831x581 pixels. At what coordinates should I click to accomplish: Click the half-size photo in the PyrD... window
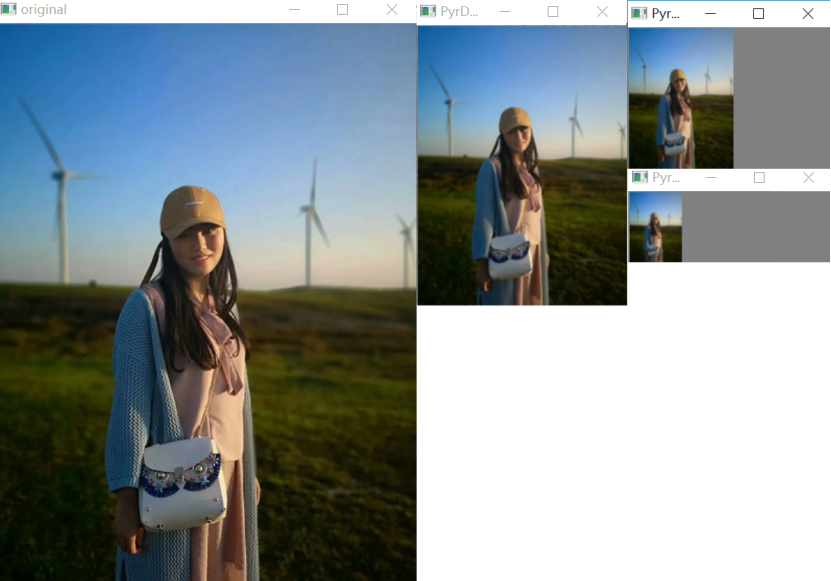[x=522, y=165]
